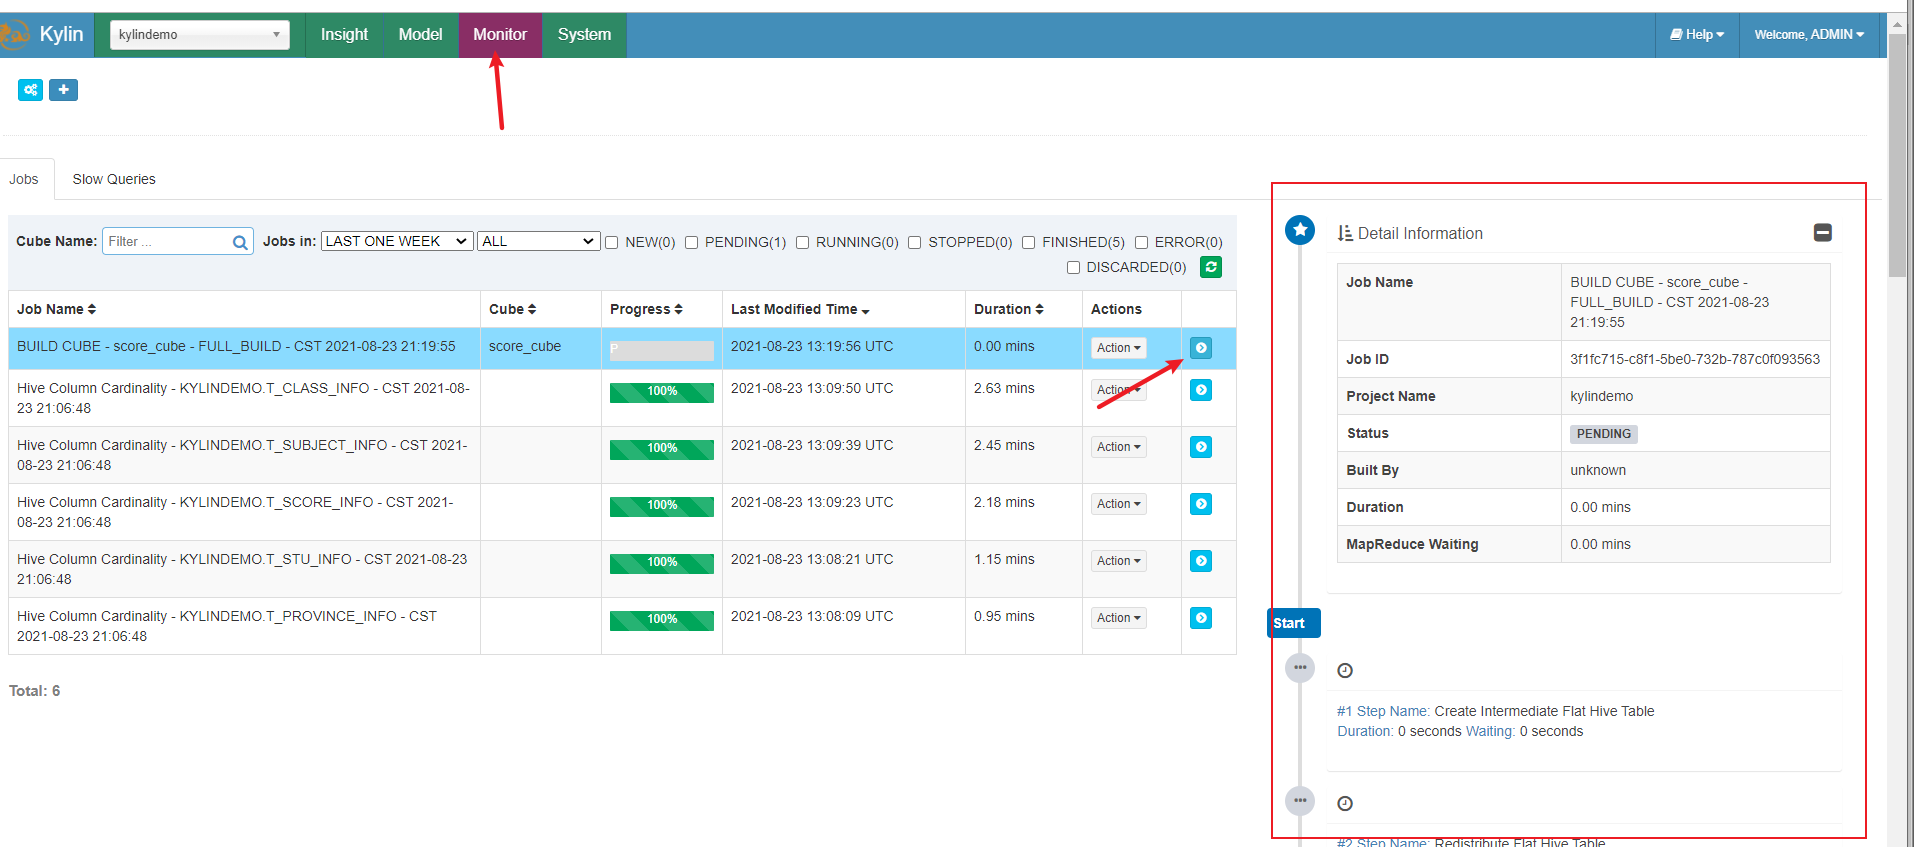The width and height of the screenshot is (1914, 847).
Task: Open Action dropdown for T_SCORE_INFO job
Action: [1118, 504]
